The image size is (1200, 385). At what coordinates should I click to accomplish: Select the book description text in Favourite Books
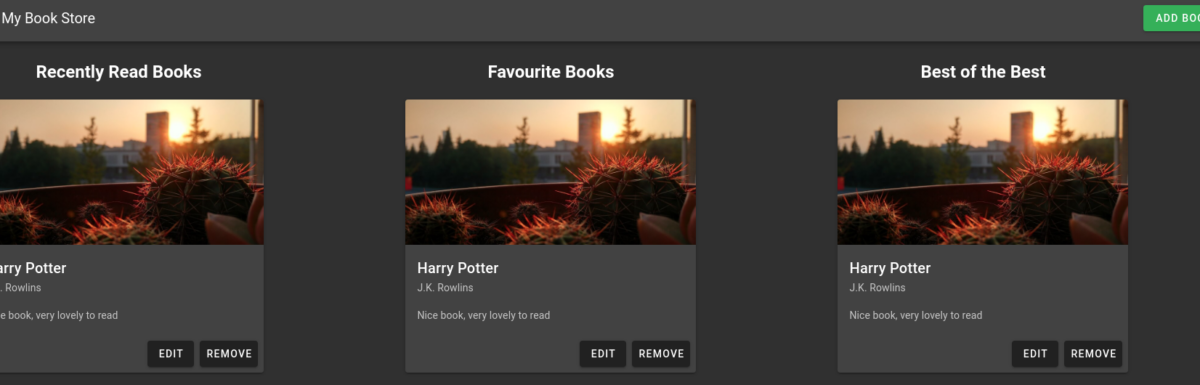click(x=483, y=315)
